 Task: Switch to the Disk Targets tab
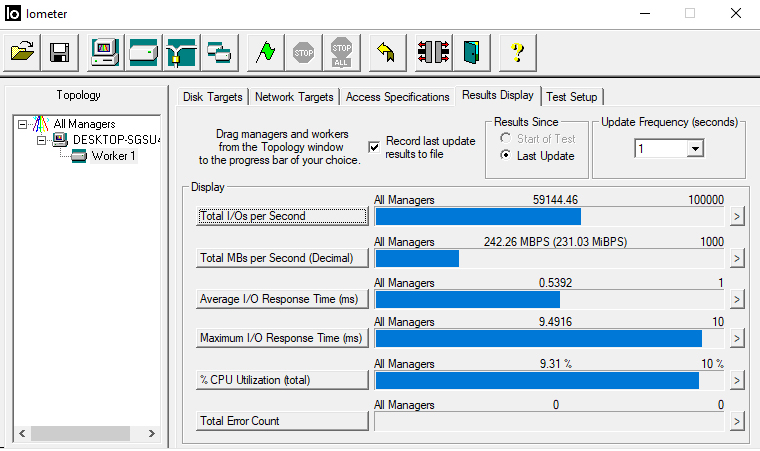212,97
